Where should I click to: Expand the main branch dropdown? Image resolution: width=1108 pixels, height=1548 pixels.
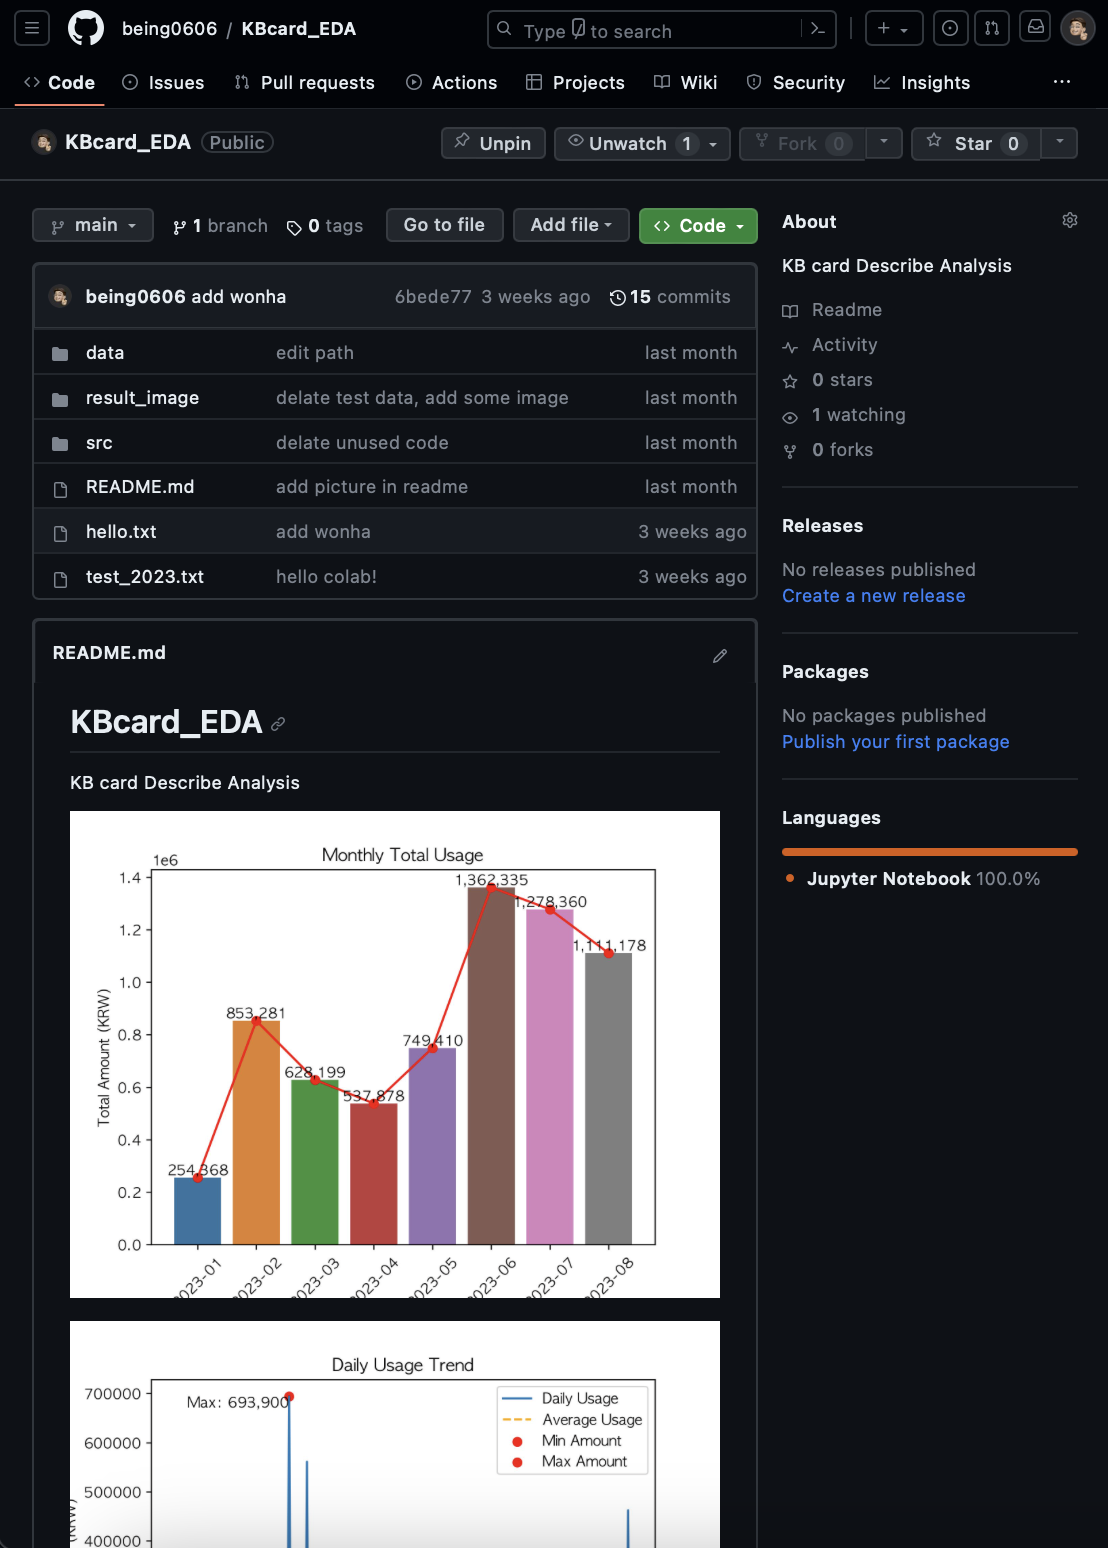coord(93,225)
